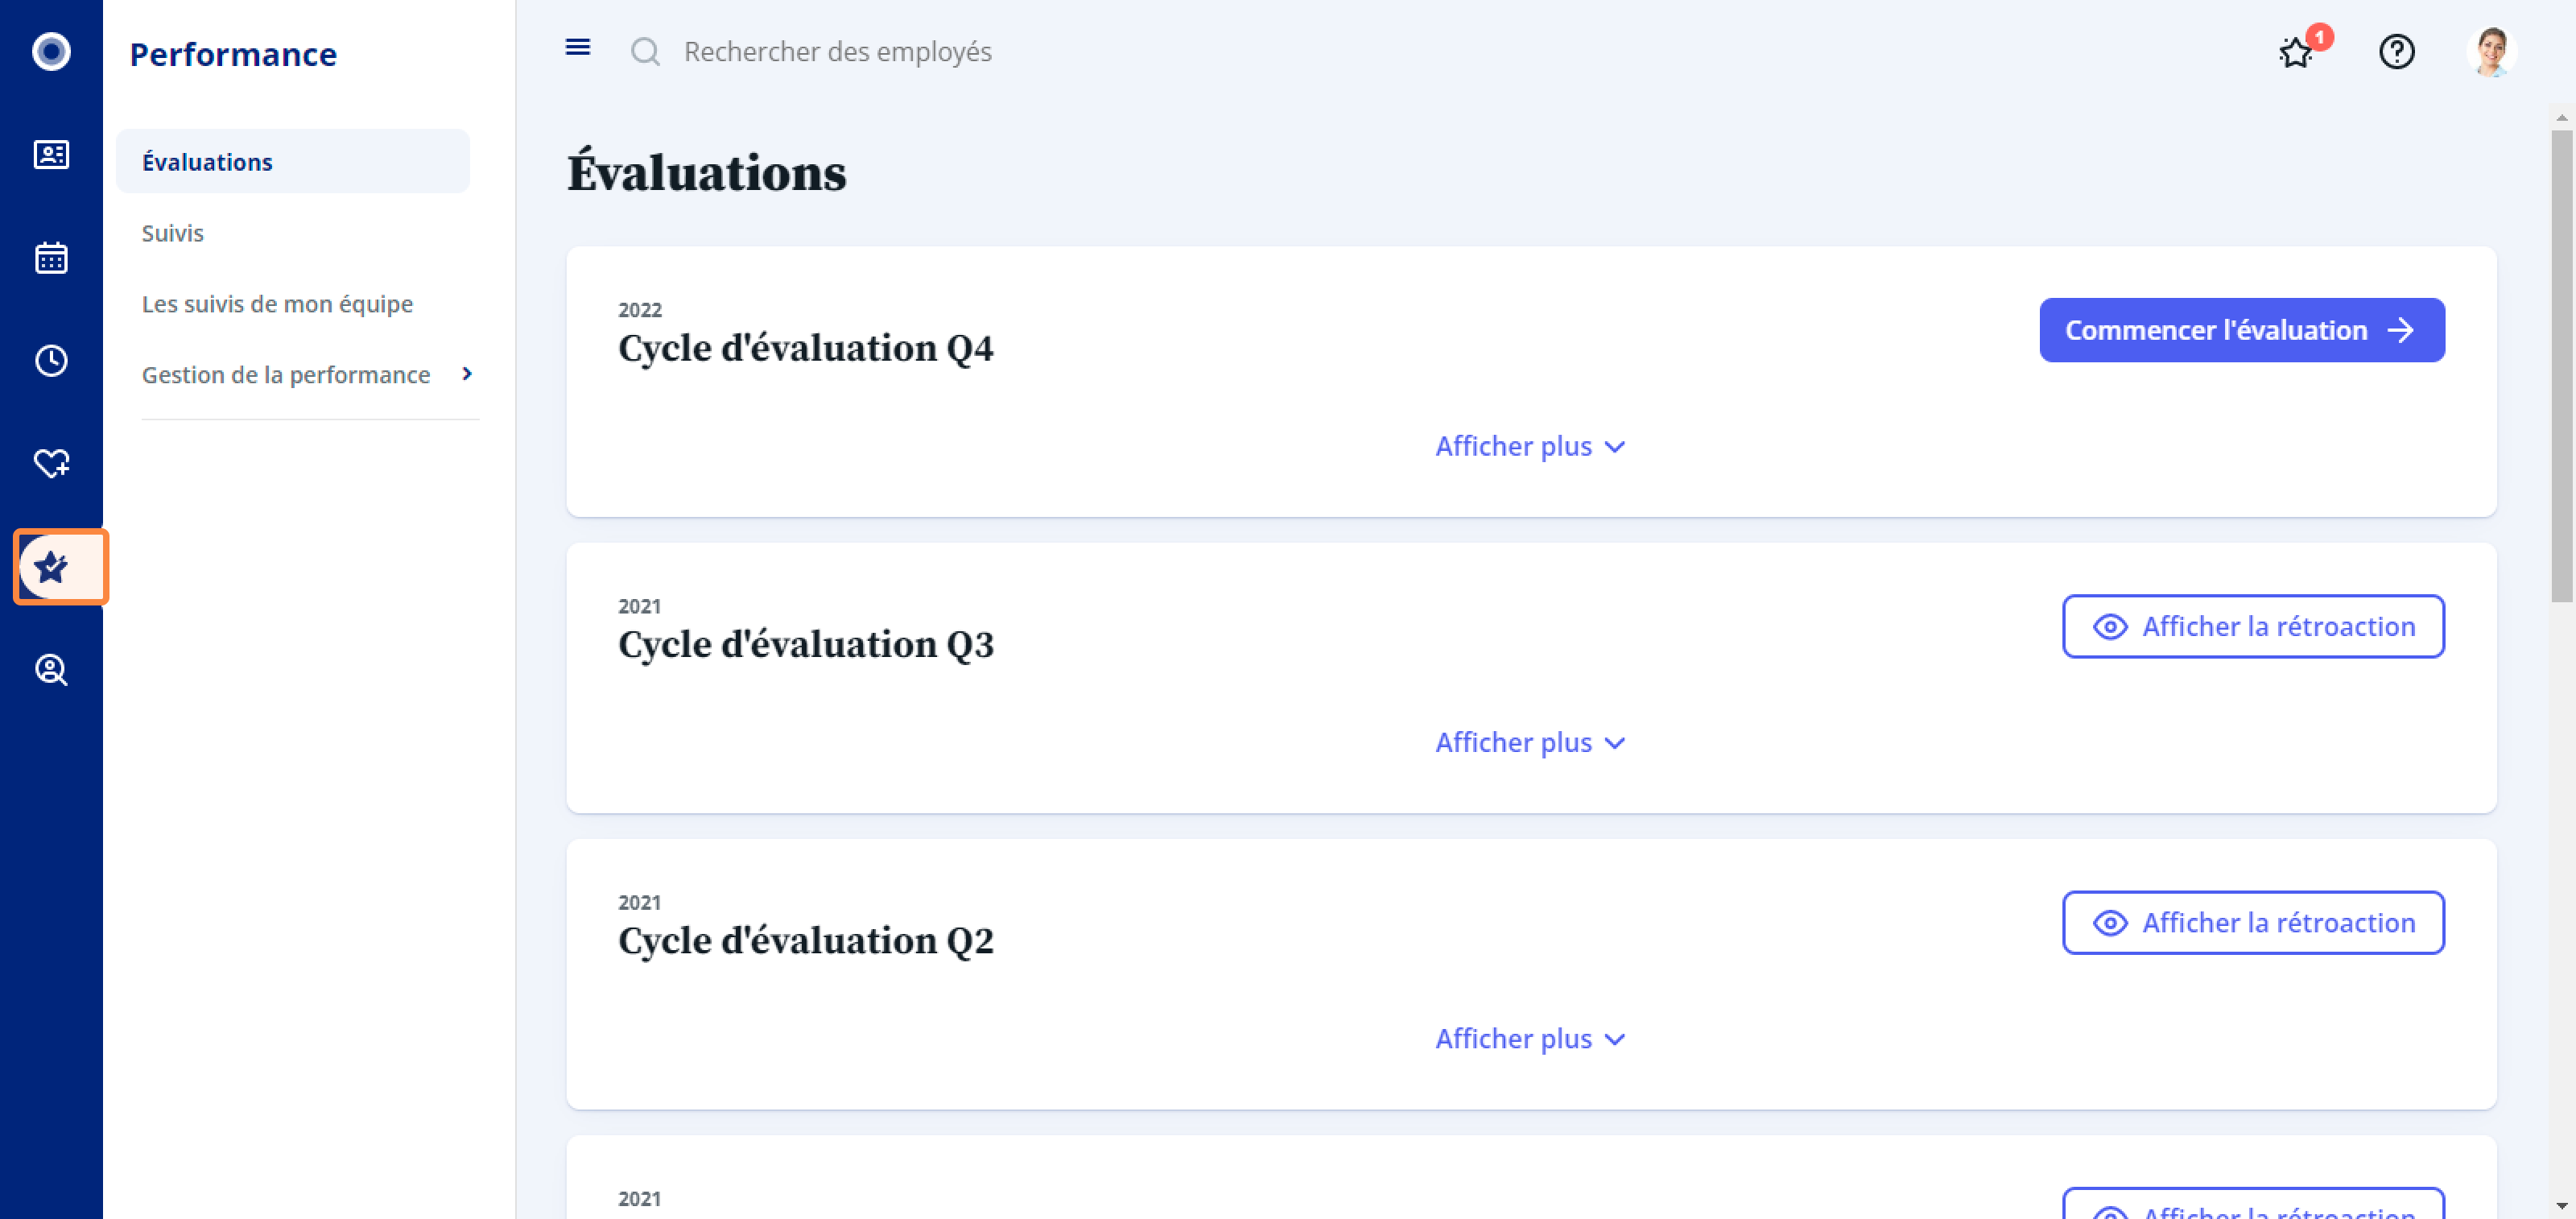Viewport: 2576px width, 1219px height.
Task: Open the time tracking clock icon
Action: pos(51,360)
